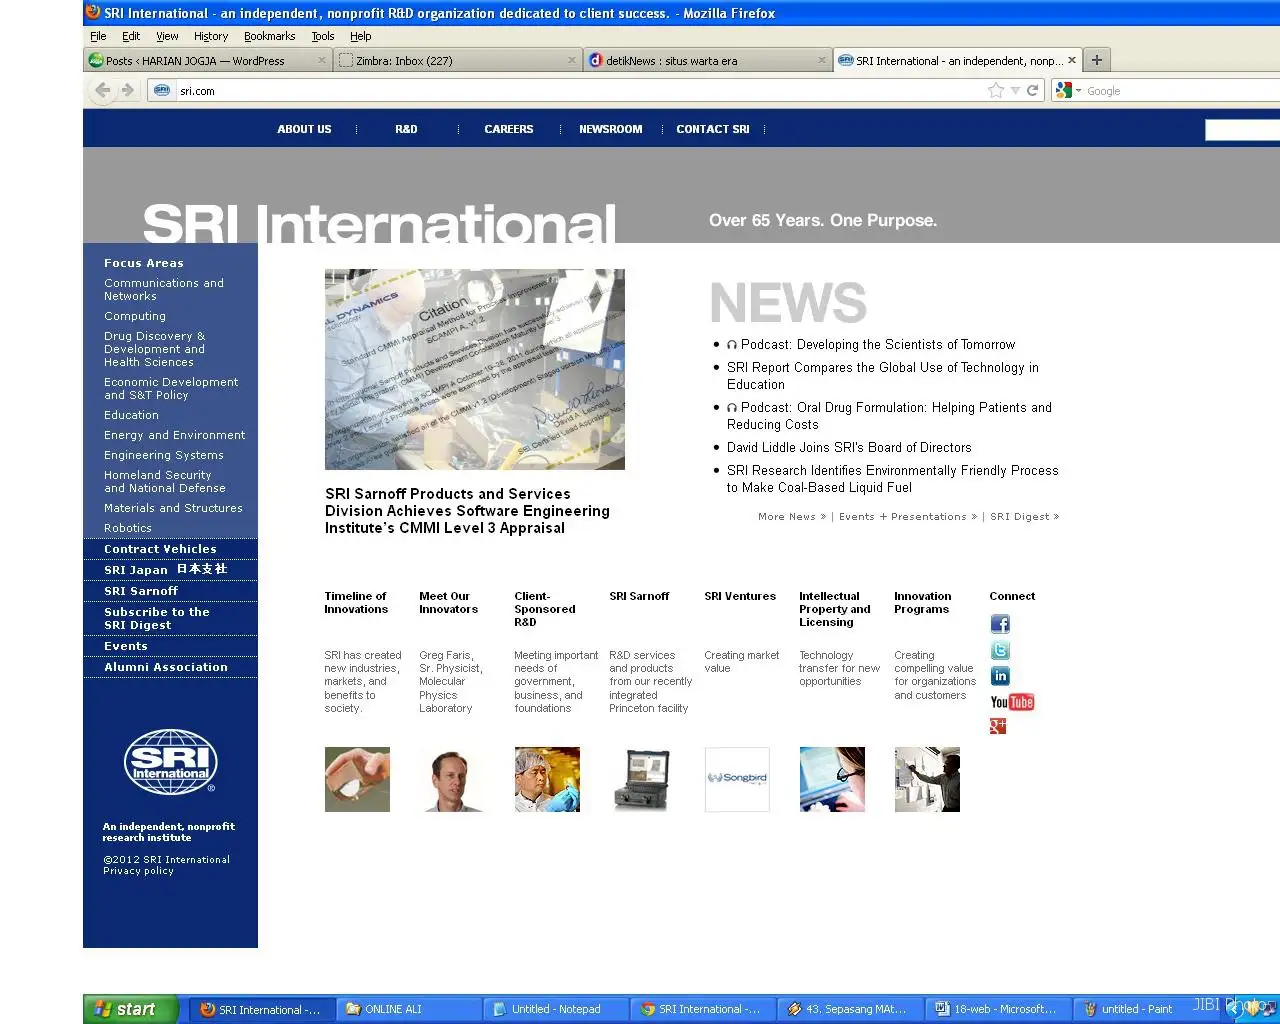The image size is (1280, 1024).
Task: Bookmark this page with the star icon
Action: coord(996,90)
